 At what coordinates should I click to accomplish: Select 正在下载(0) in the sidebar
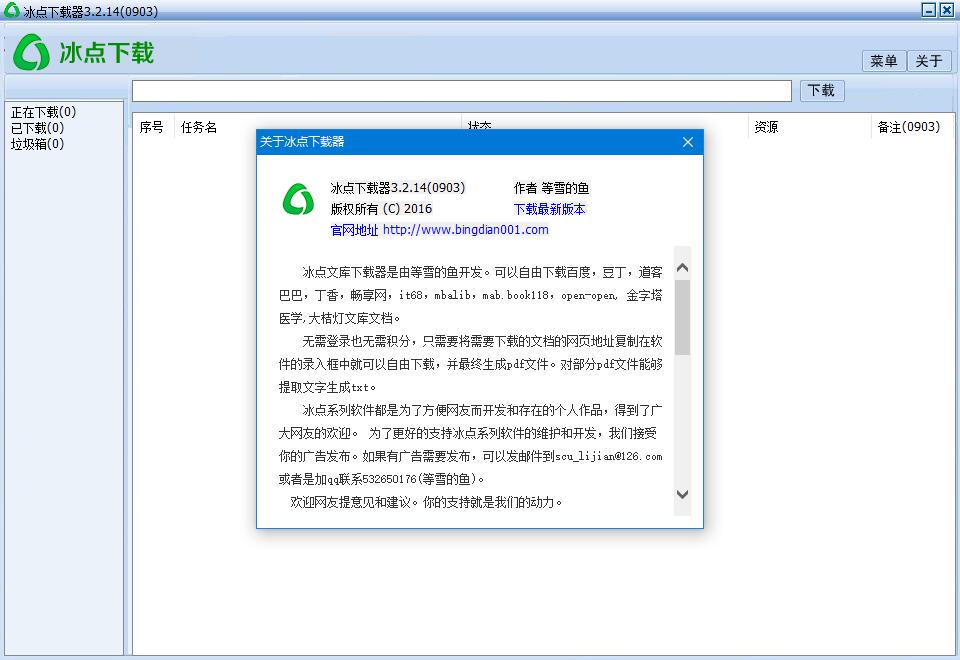[x=43, y=112]
